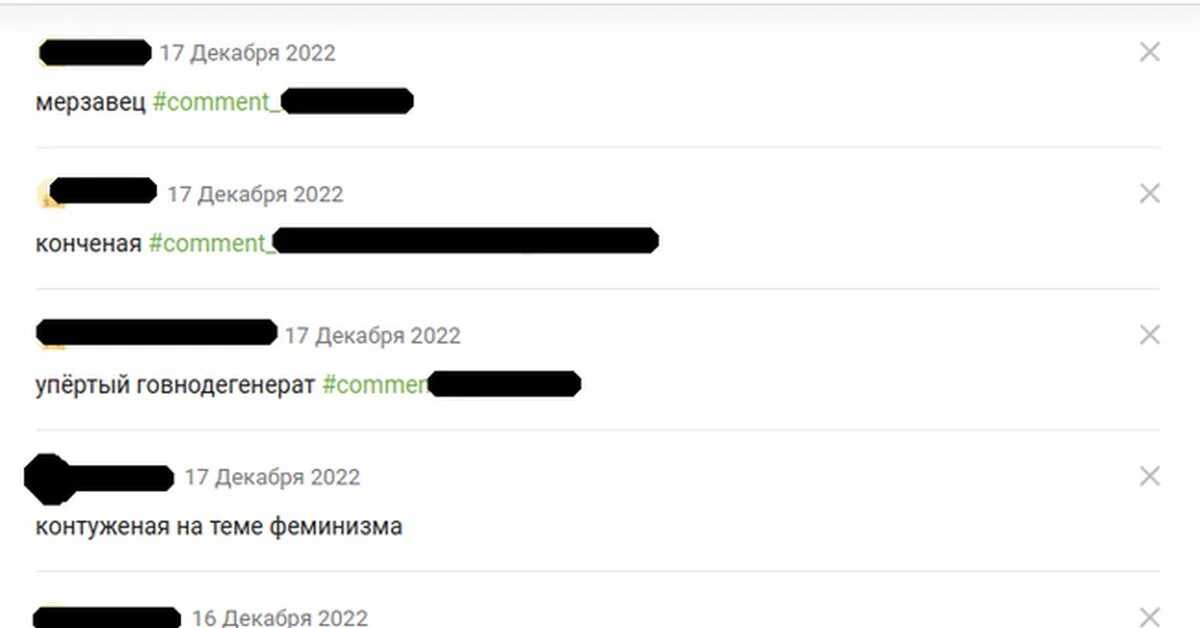The width and height of the screenshot is (1200, 628).
Task: Delete the 'конченая' note using the X
Action: pos(1150,193)
